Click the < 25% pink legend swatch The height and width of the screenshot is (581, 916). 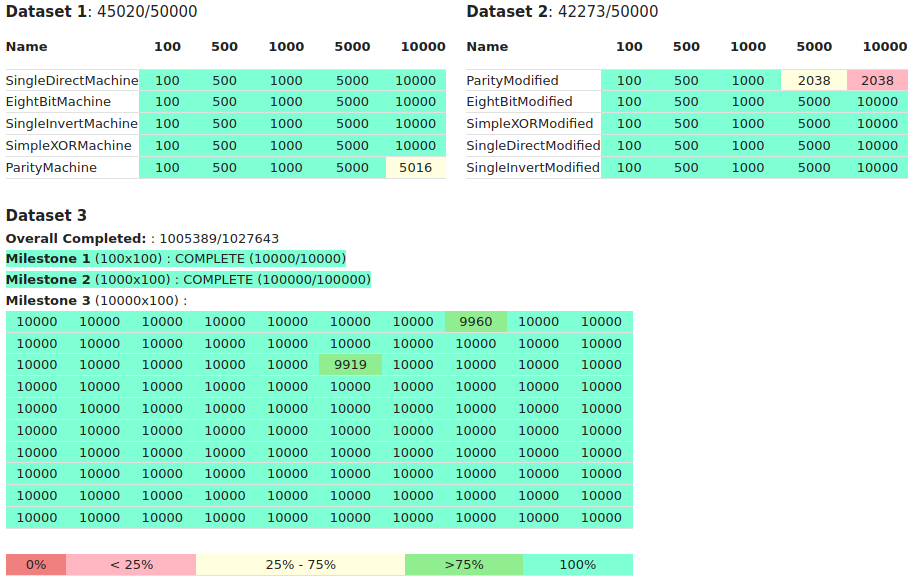point(131,565)
